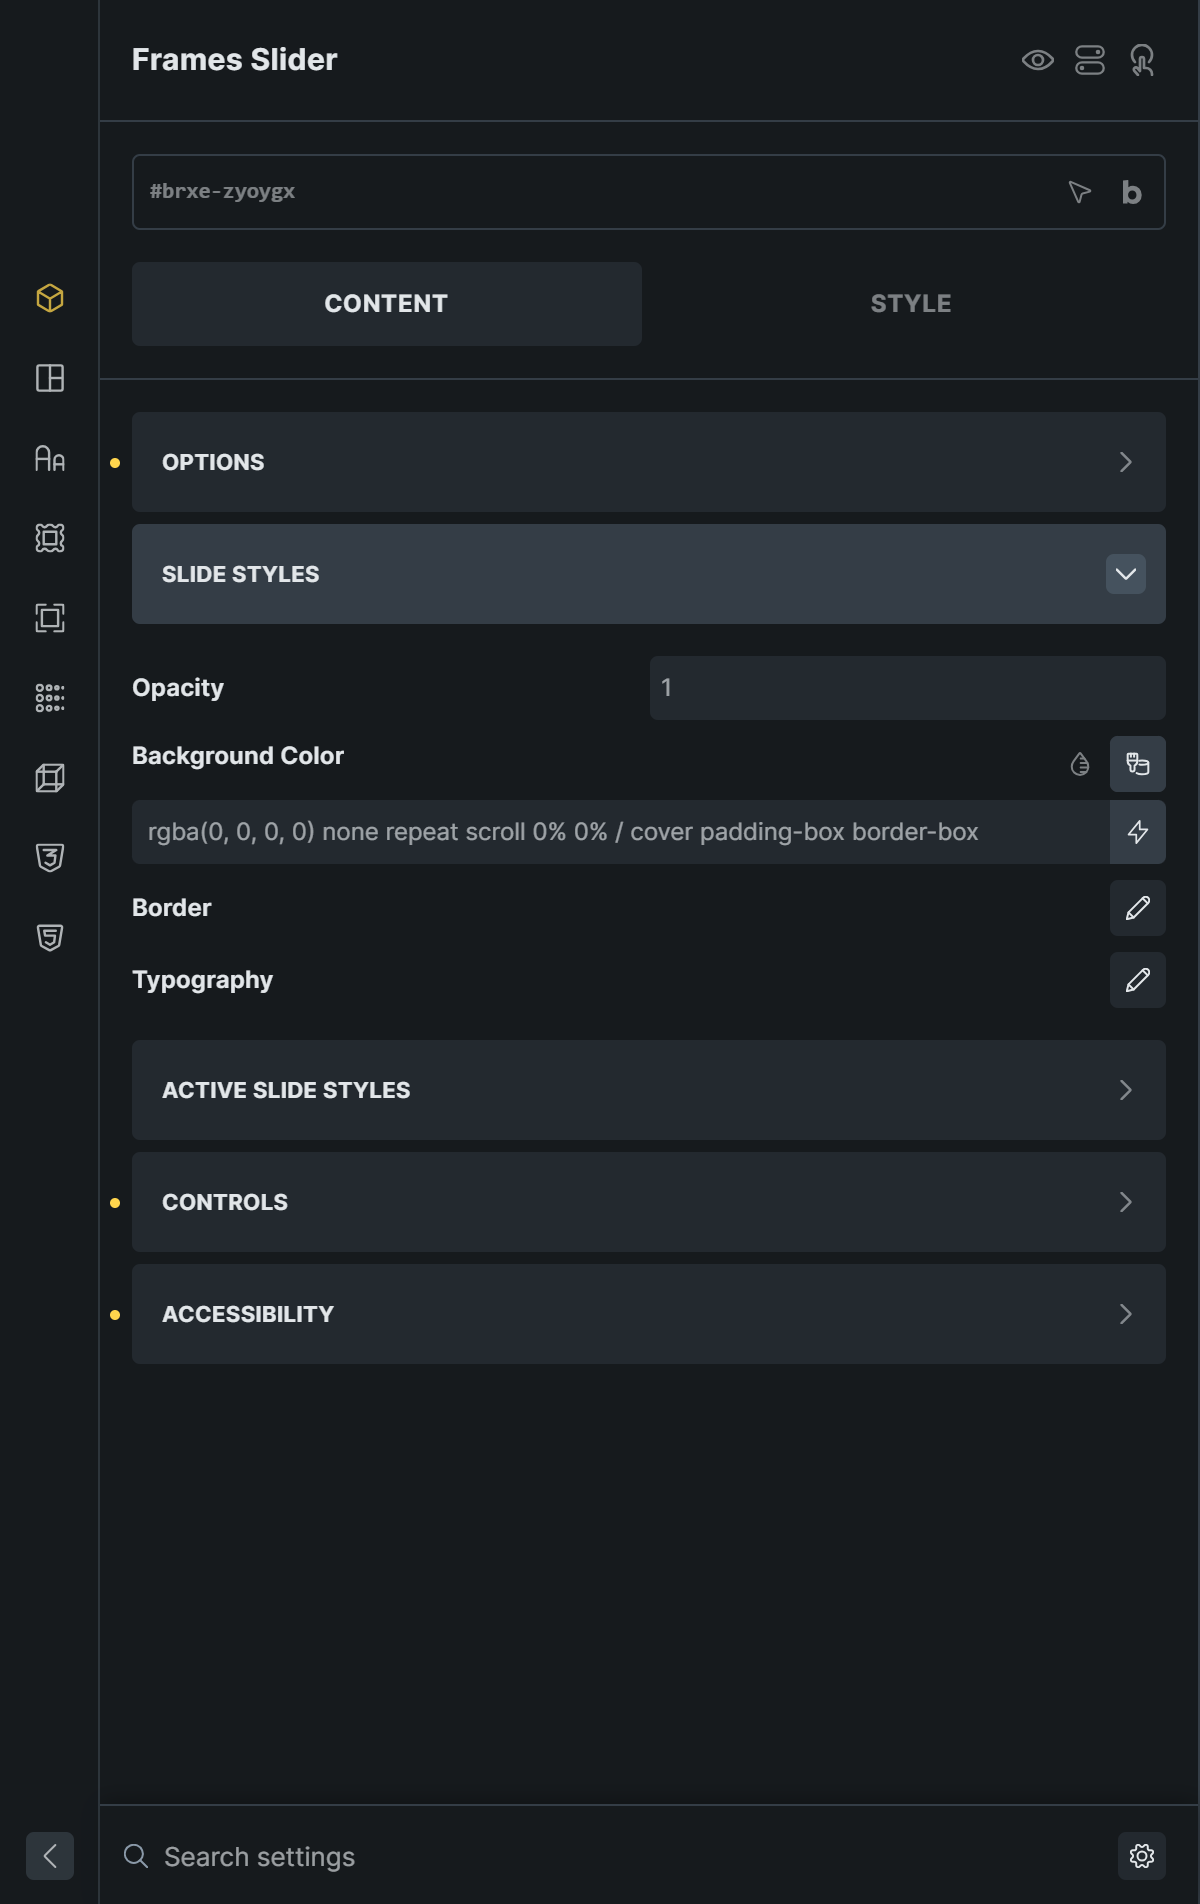The image size is (1200, 1904).
Task: Open the CSS3 shield icon in the sidebar
Action: click(50, 858)
